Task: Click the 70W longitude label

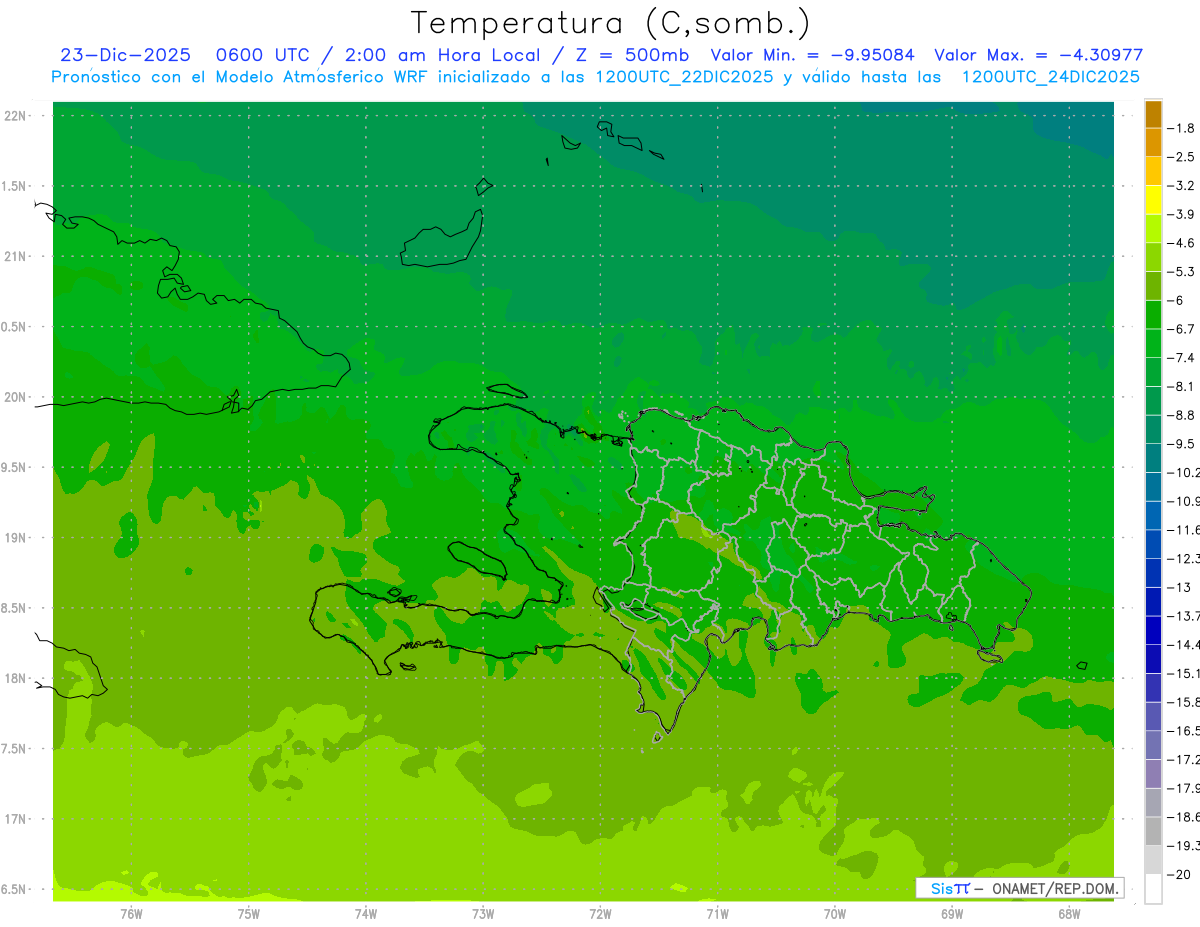Action: click(x=835, y=914)
